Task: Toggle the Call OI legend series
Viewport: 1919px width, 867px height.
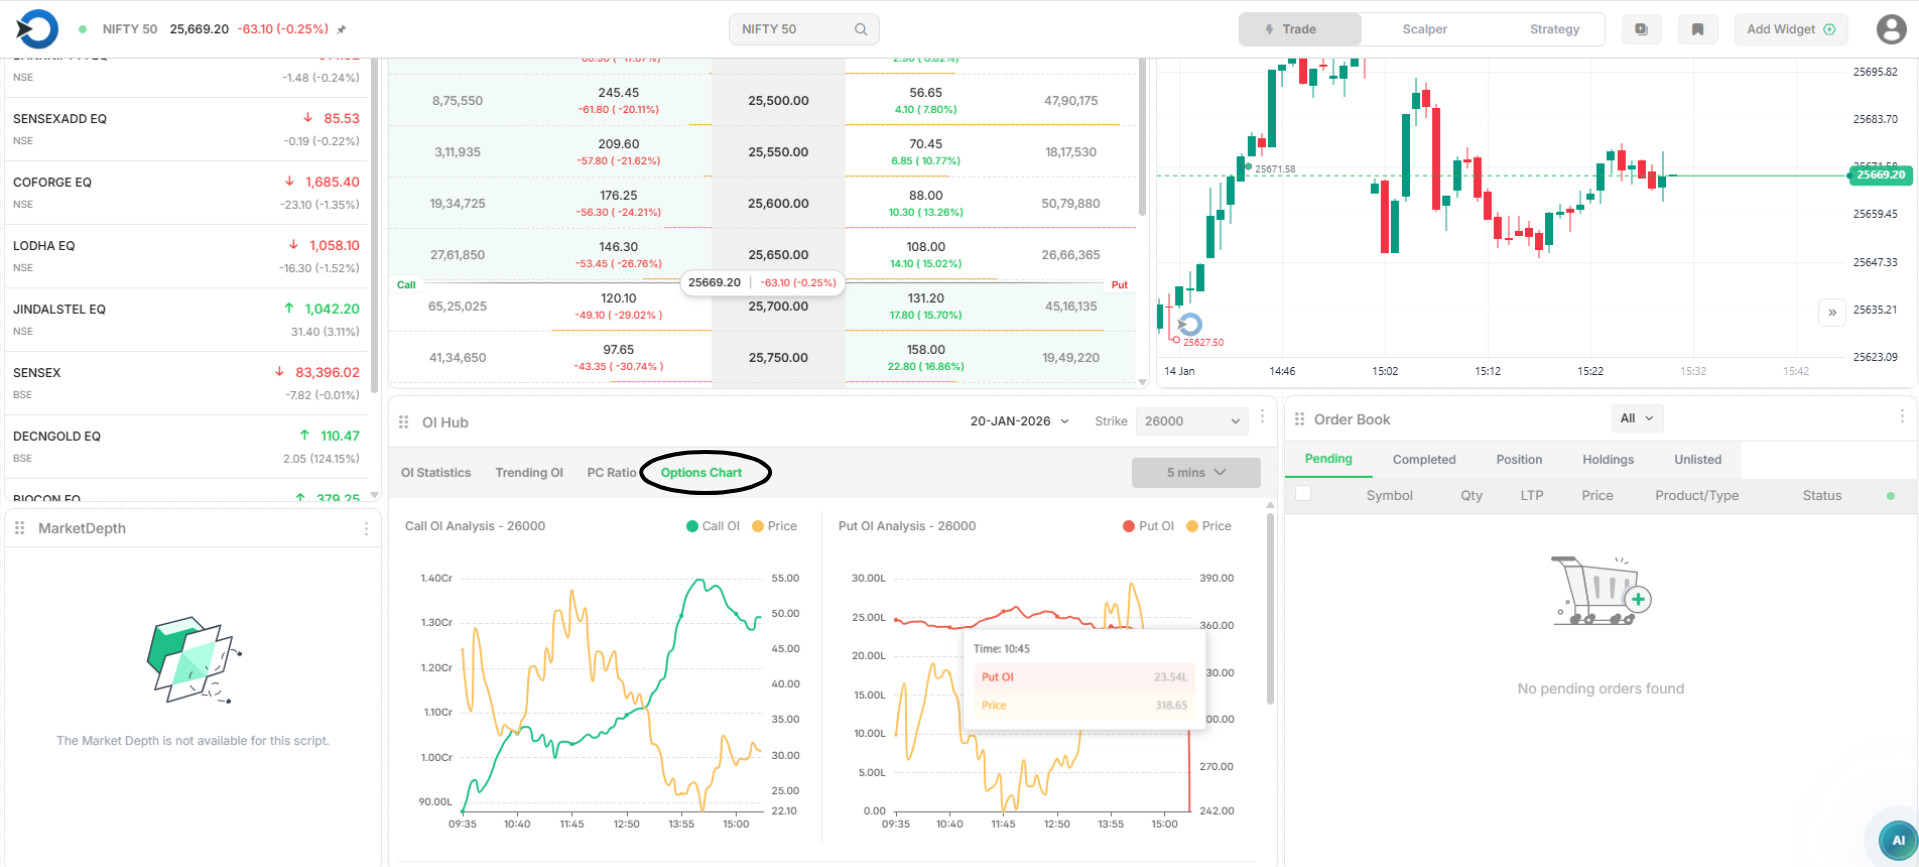Action: point(712,526)
